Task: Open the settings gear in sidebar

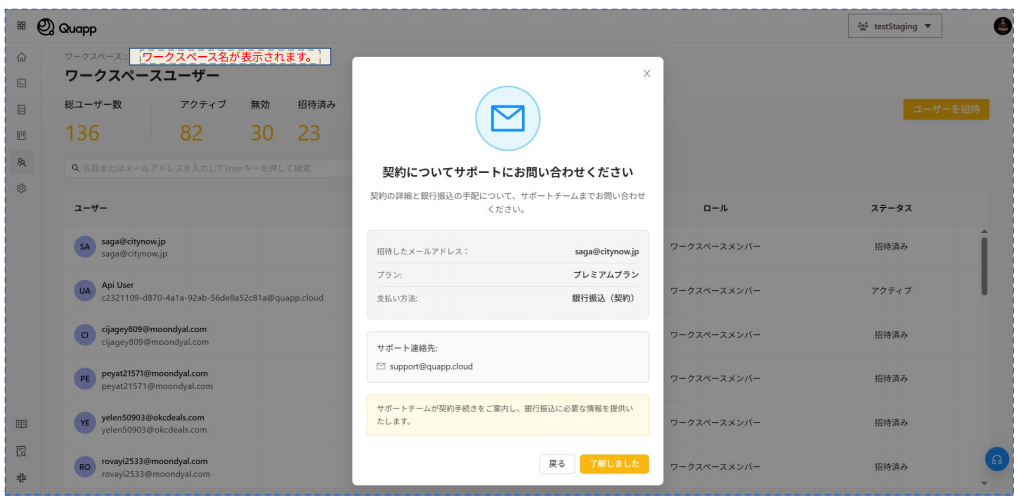Action: click(21, 187)
